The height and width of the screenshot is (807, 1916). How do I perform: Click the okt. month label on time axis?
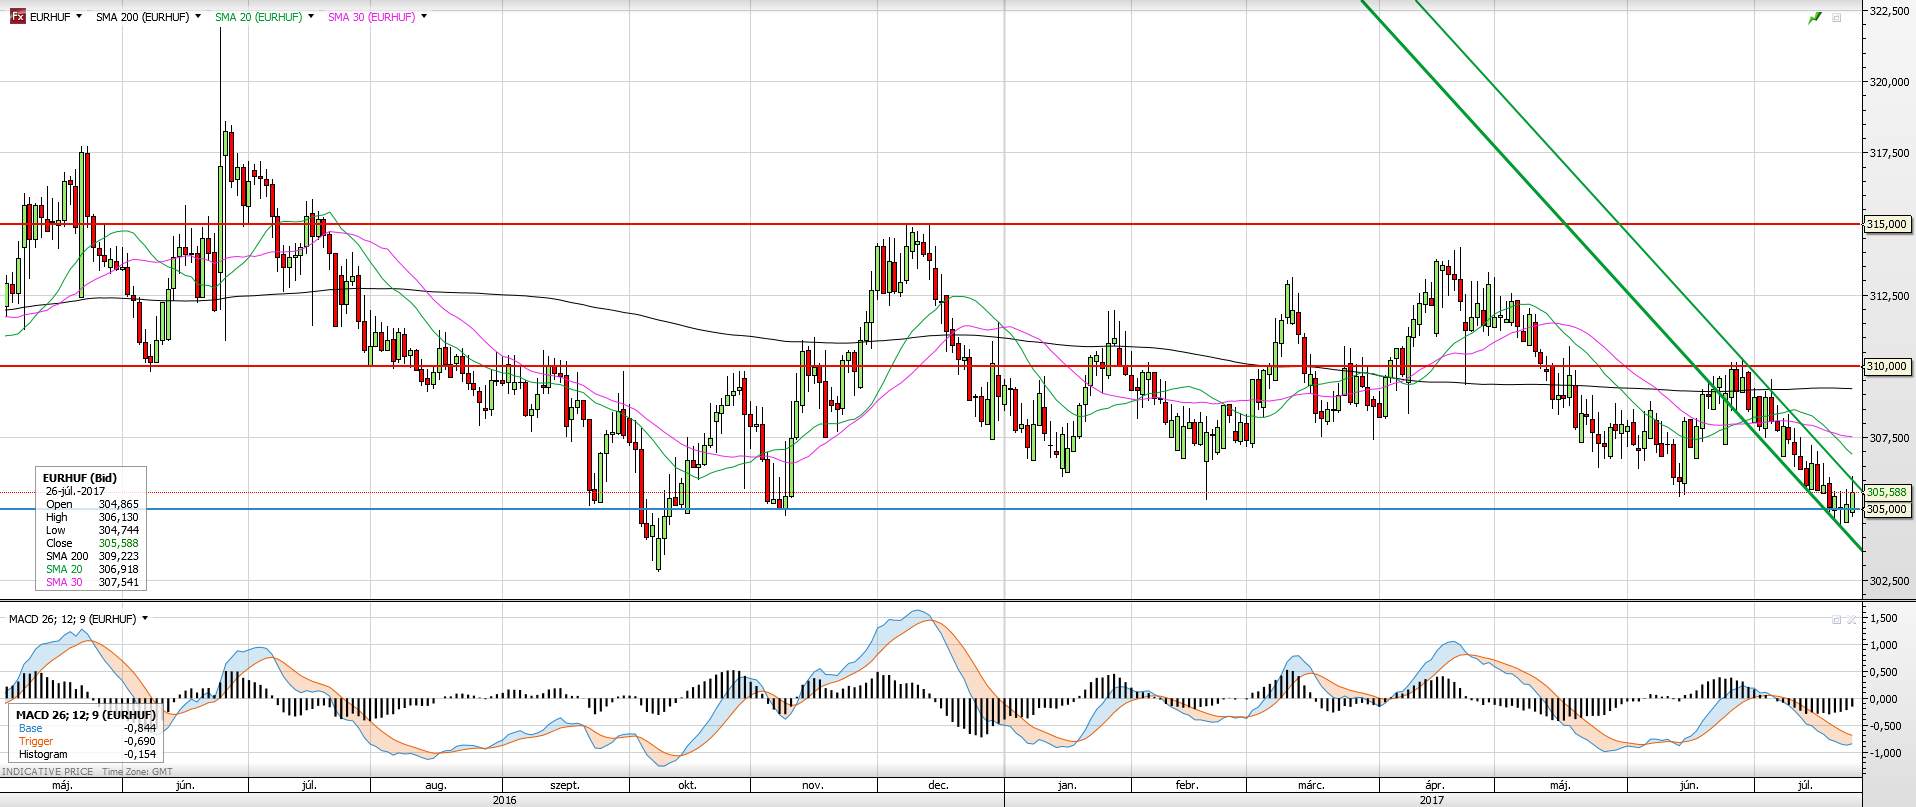coord(687,785)
